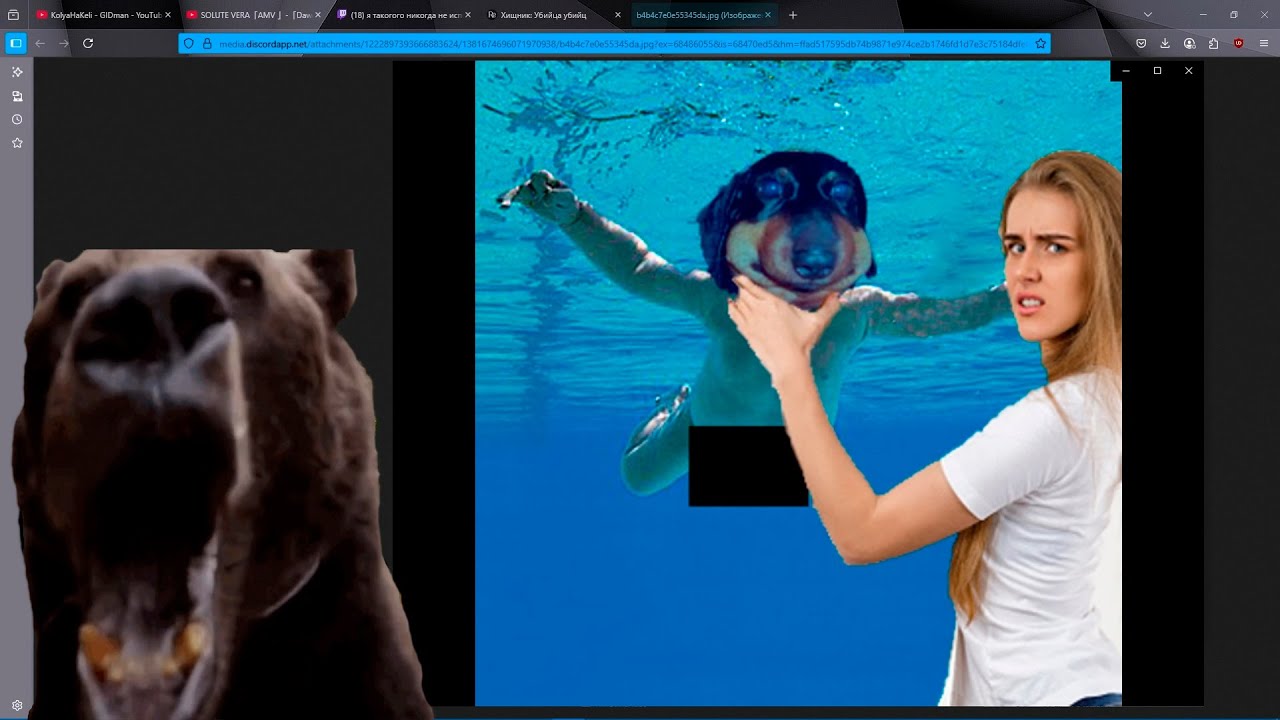Open synced tabs in the sidebar

(x=17, y=96)
